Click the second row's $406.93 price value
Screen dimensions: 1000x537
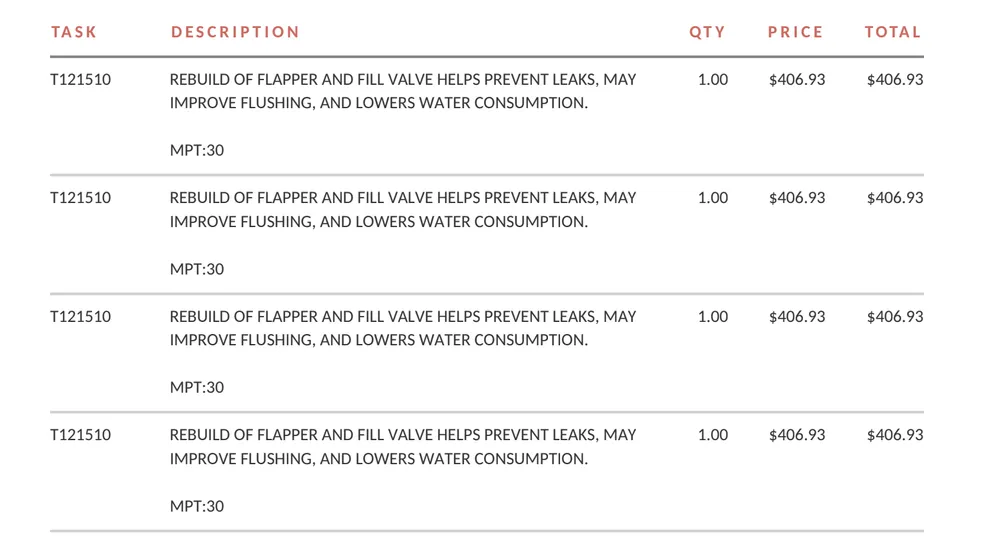pyautogui.click(x=797, y=198)
